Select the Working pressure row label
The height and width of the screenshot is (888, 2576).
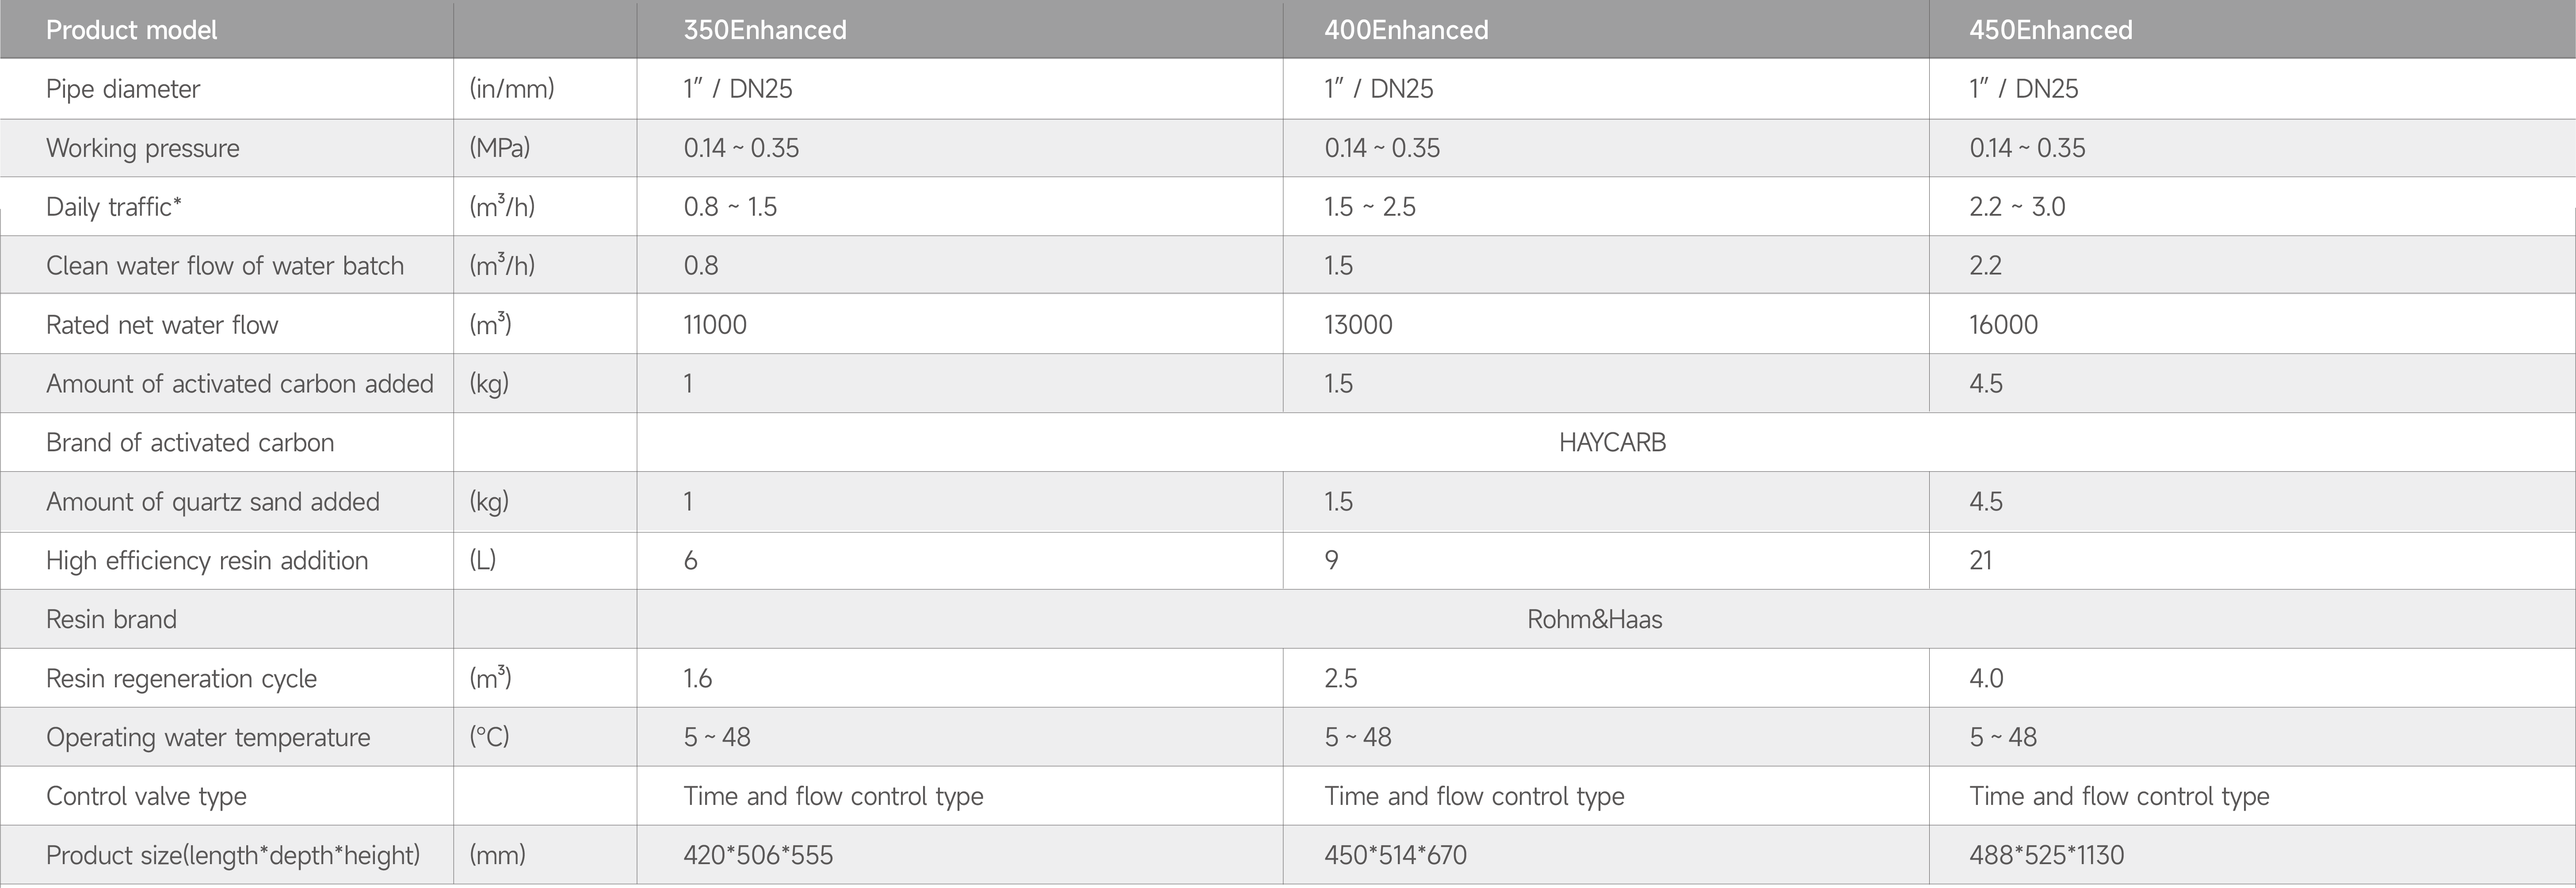(x=143, y=148)
